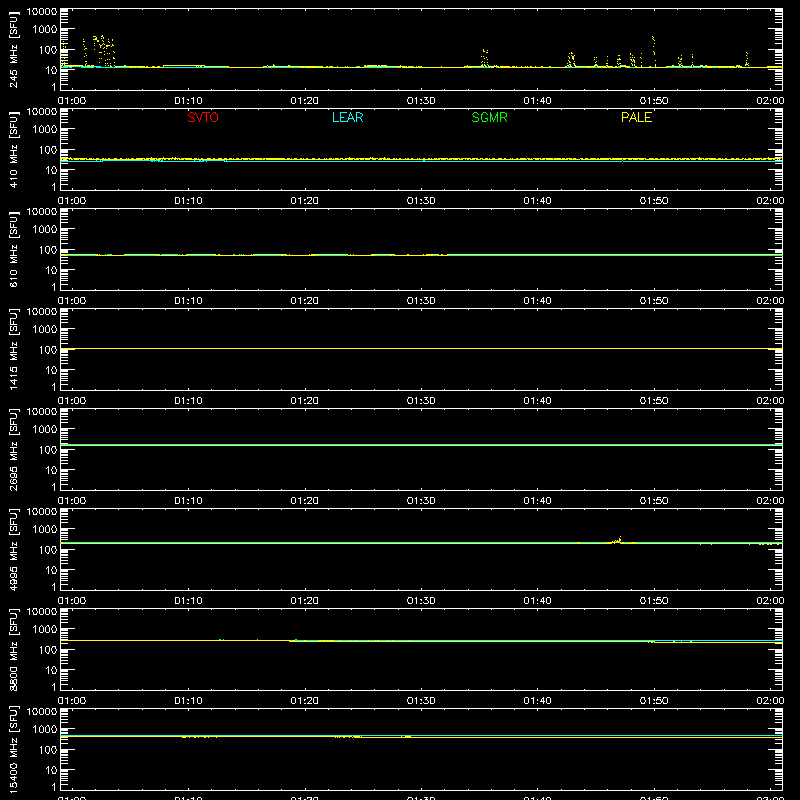Screen dimensions: 800x800
Task: Click the green SGMR legend label
Action: click(x=489, y=117)
